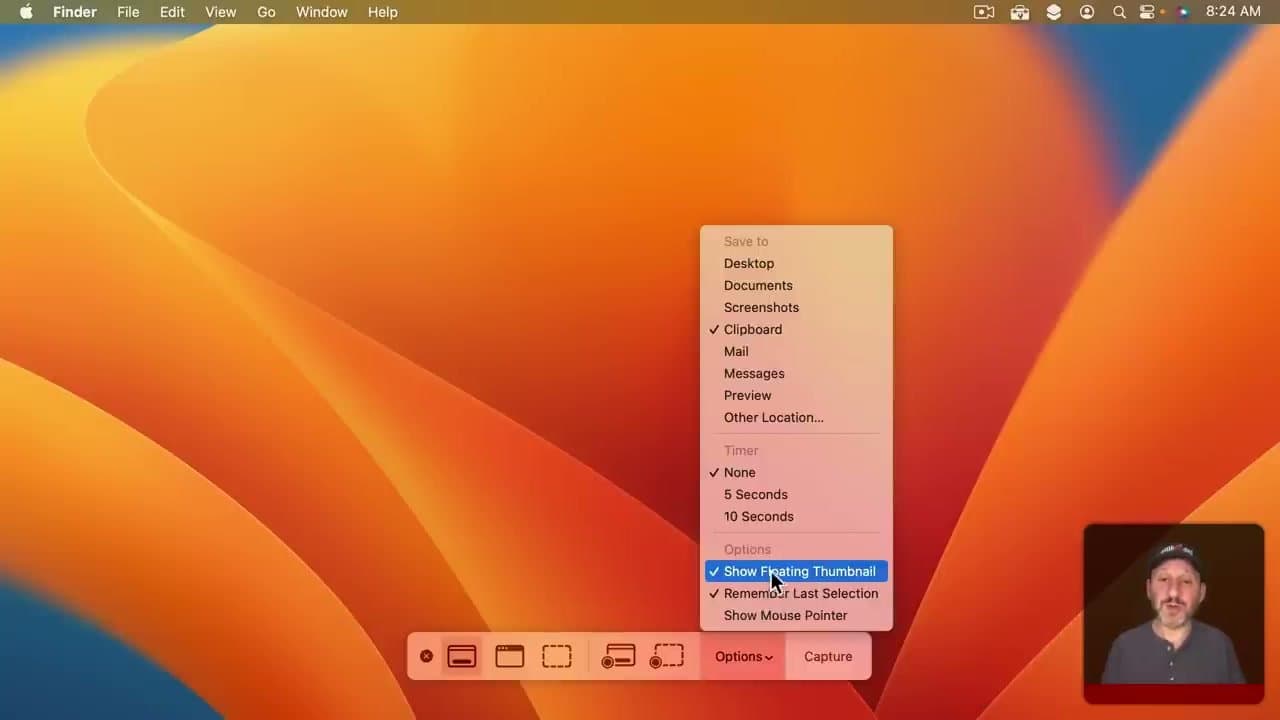Click the Capture button
Image resolution: width=1280 pixels, height=720 pixels.
tap(828, 657)
